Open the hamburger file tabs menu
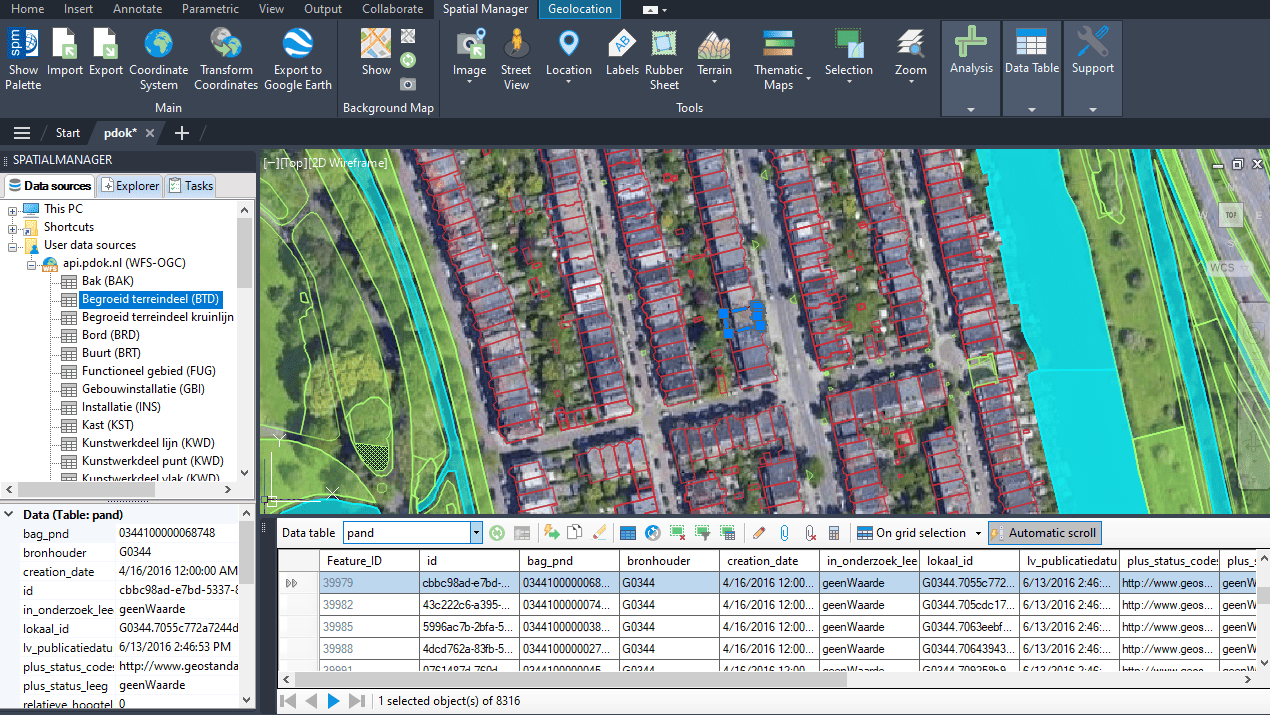The image size is (1270, 715). (x=21, y=133)
